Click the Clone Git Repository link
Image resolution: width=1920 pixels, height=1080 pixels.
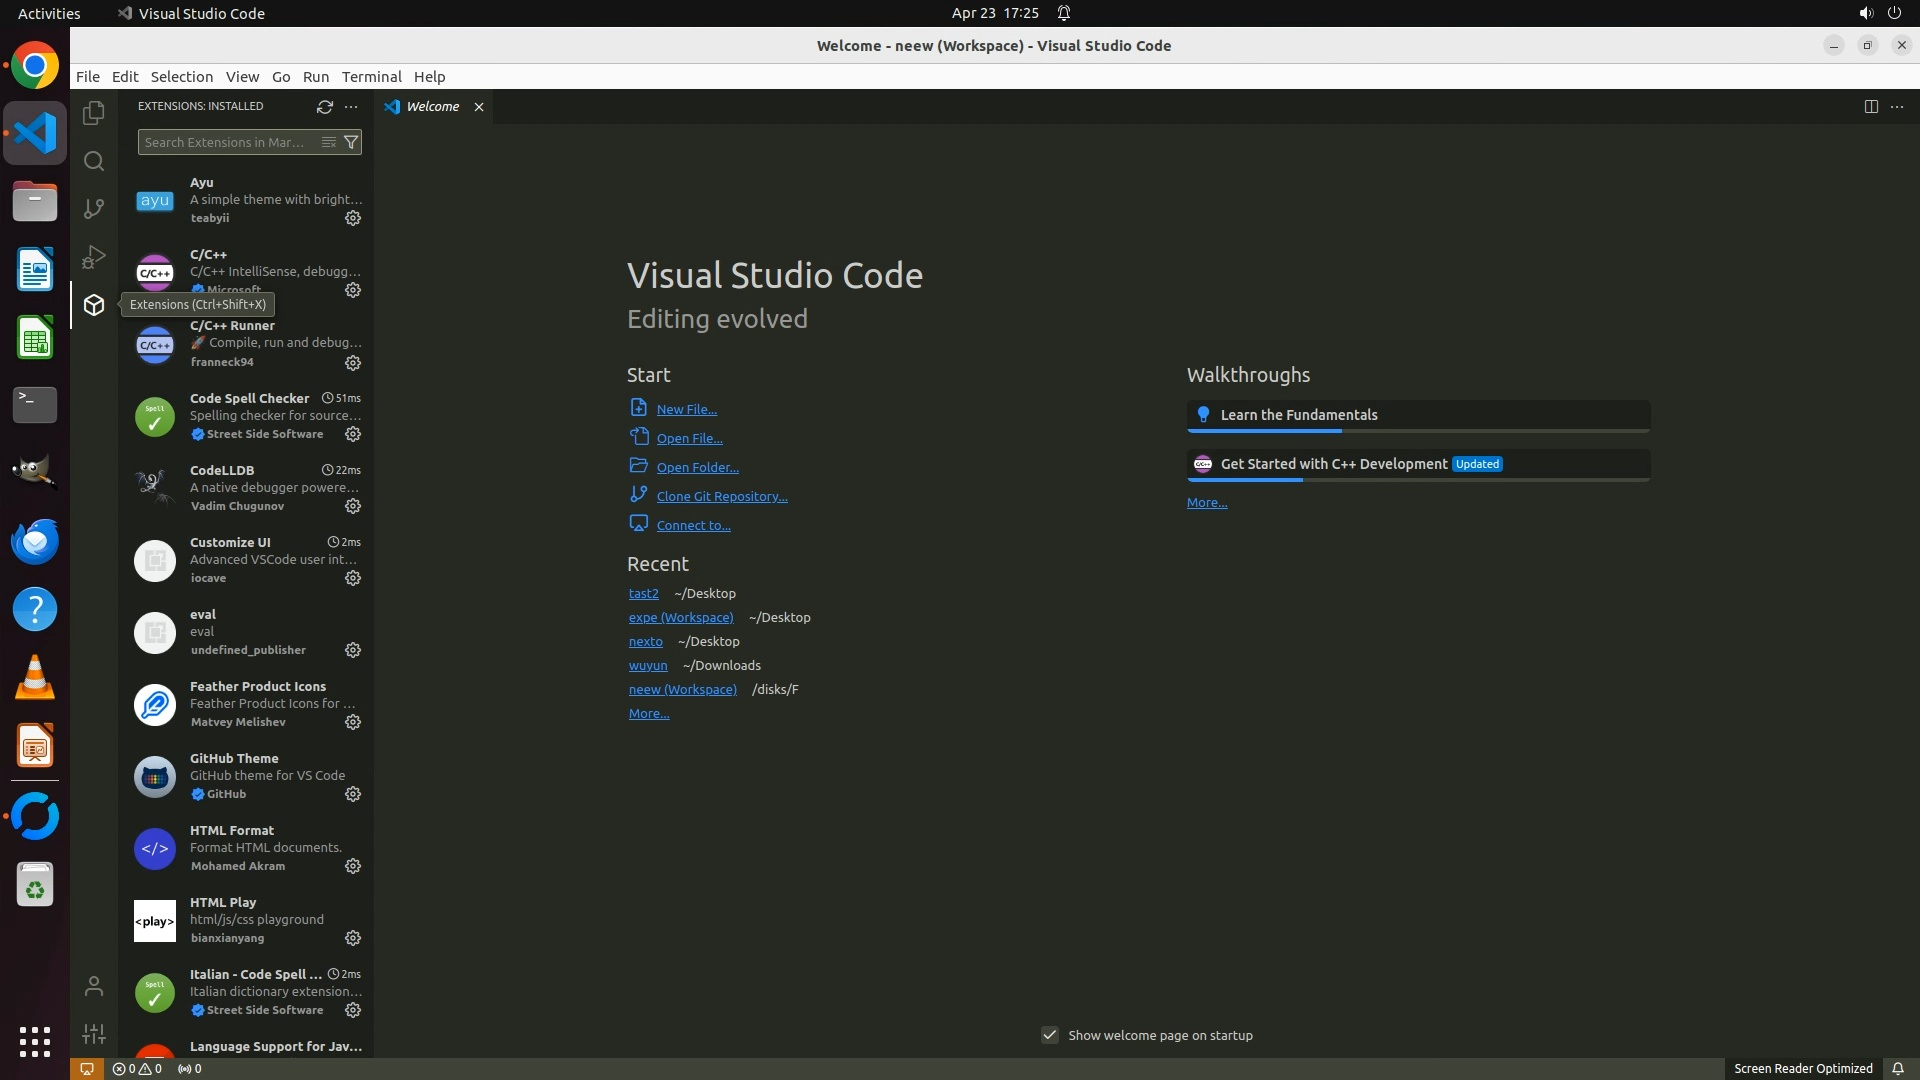point(721,496)
